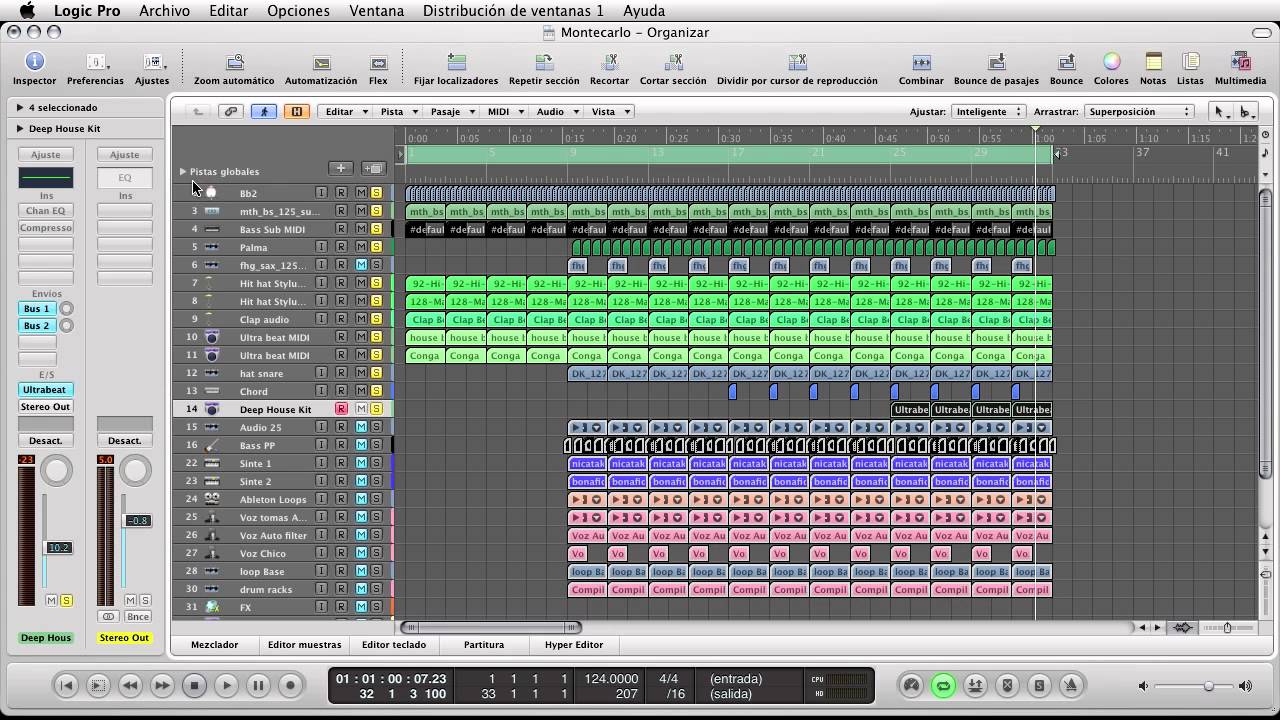Adjust the Stereo Out volume fader
This screenshot has width=1280, height=720.
click(x=137, y=521)
